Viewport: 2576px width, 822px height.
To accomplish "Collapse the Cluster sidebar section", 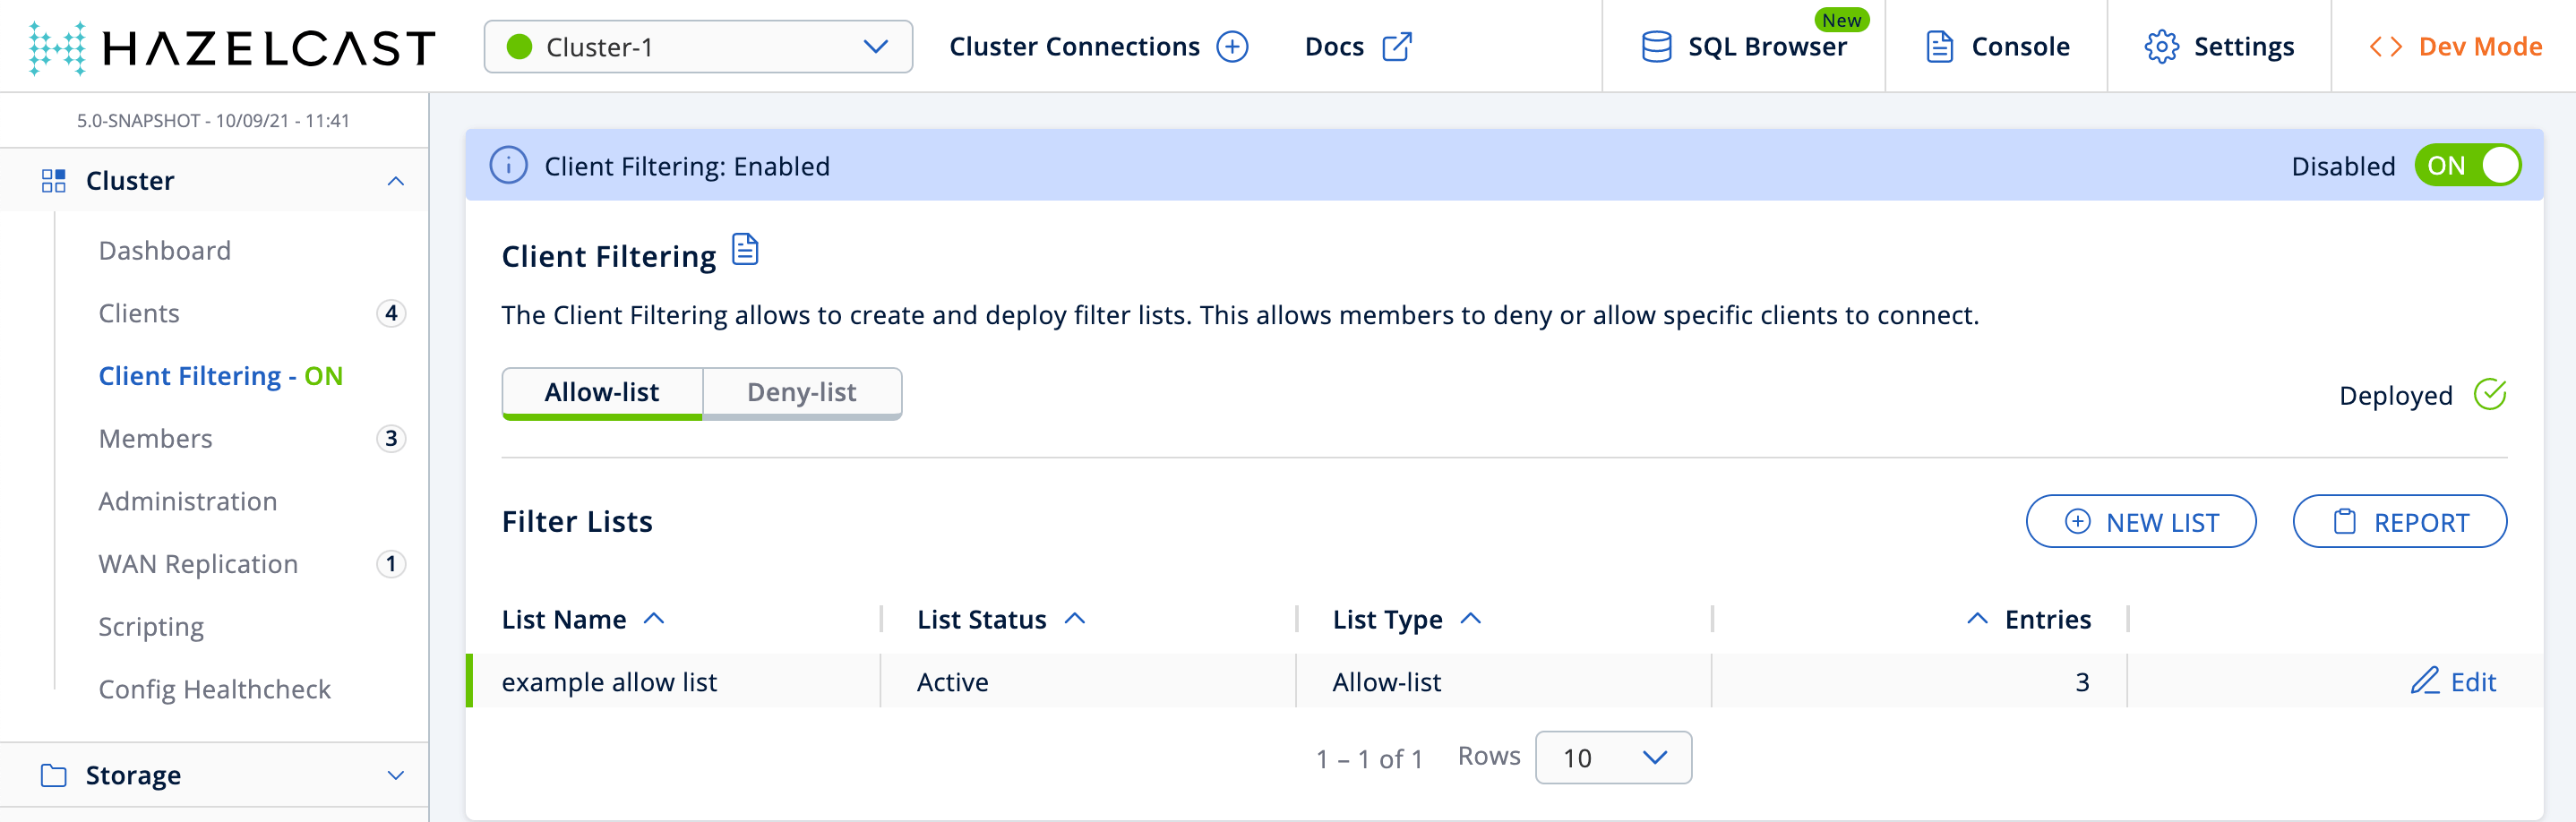I will click(396, 181).
